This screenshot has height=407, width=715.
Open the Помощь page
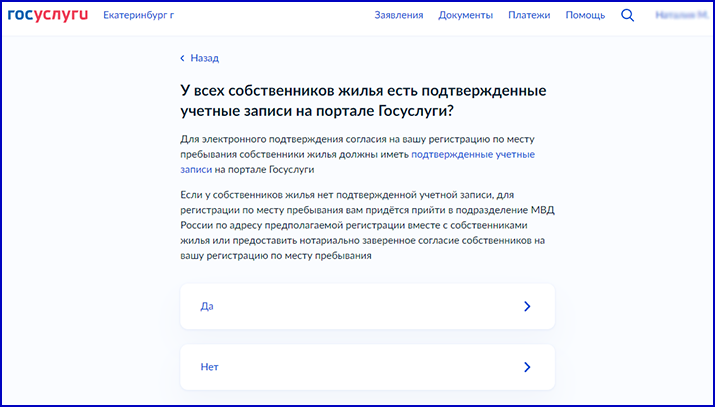coord(585,16)
